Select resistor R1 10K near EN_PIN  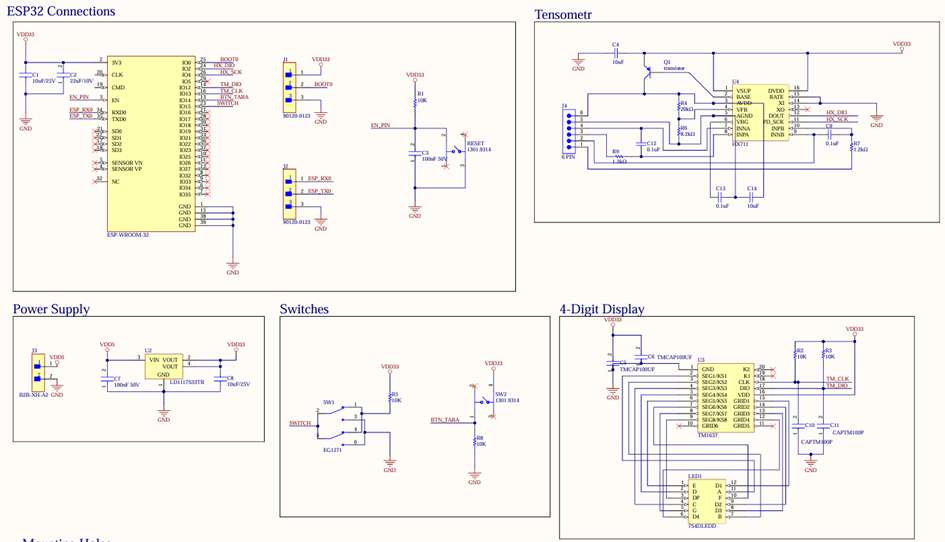tap(415, 104)
